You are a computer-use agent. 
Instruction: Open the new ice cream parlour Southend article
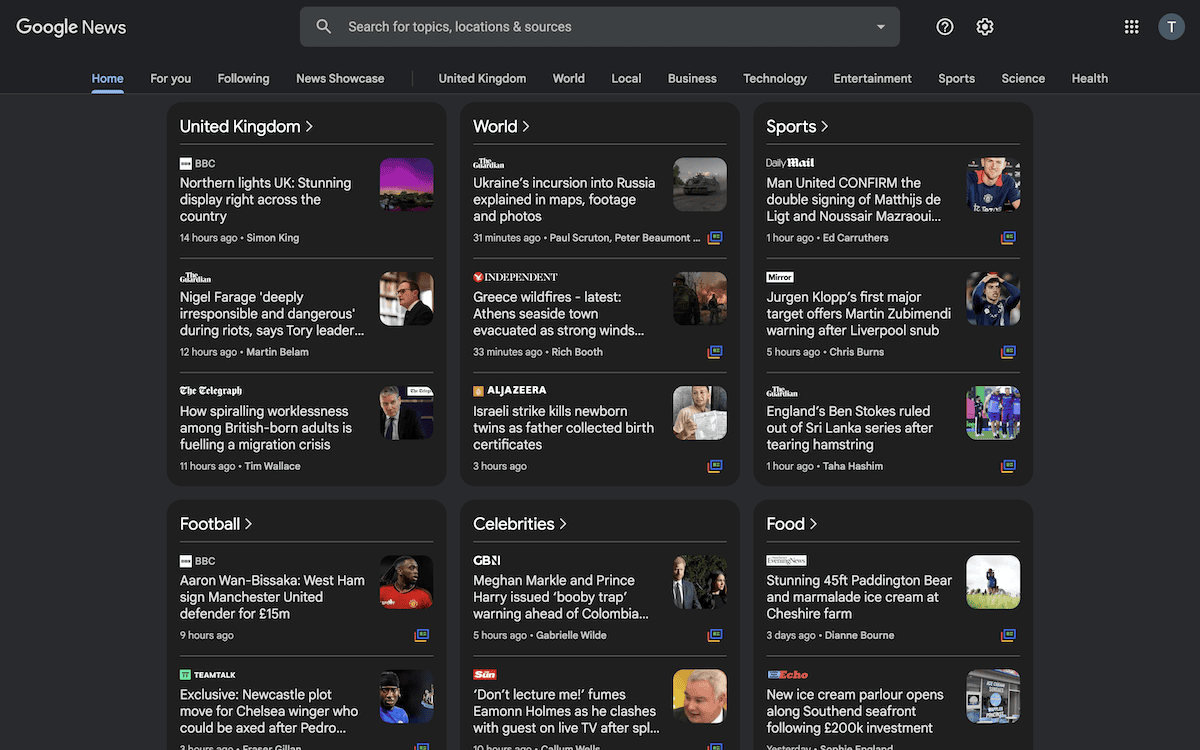coord(855,711)
